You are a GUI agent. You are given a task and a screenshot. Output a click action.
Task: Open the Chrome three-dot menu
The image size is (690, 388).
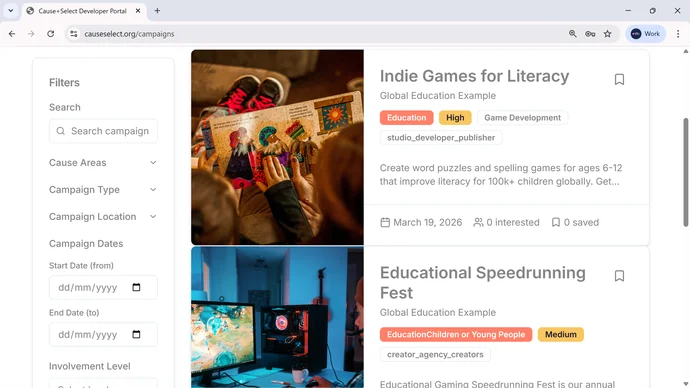point(678,34)
